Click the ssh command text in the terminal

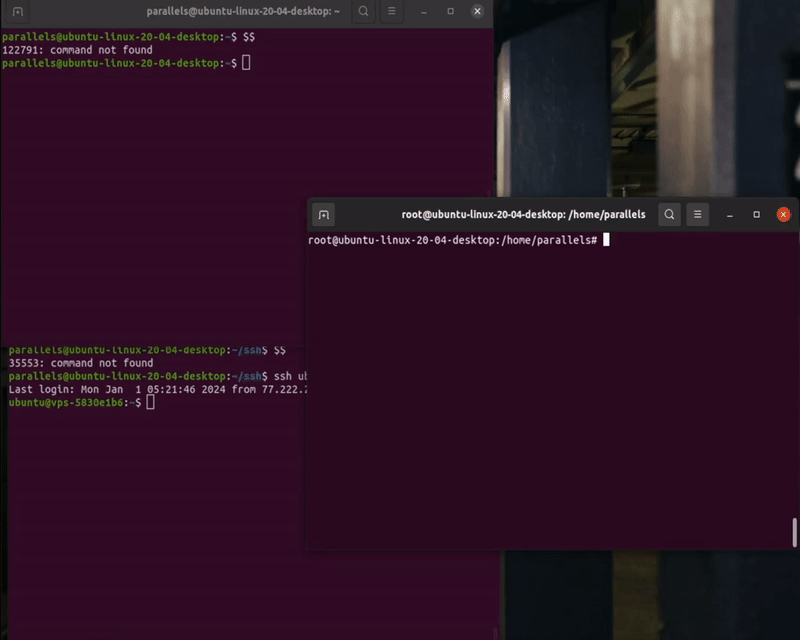click(x=290, y=376)
